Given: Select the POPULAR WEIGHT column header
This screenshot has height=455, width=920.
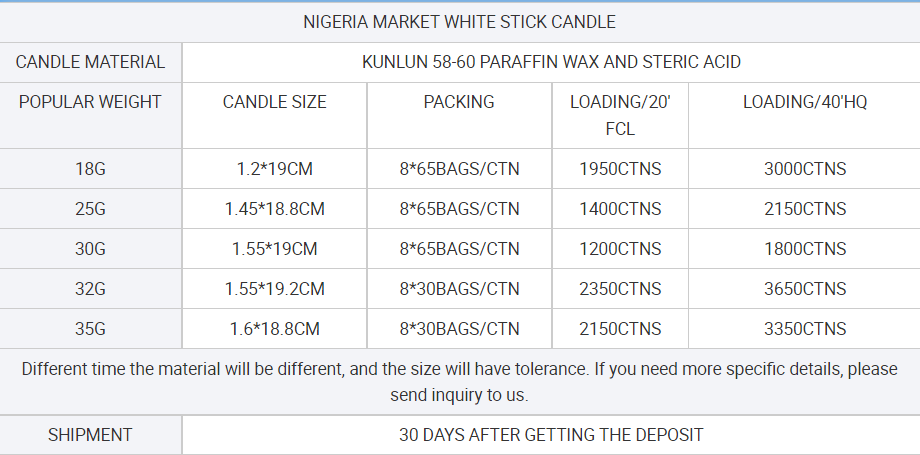Looking at the screenshot, I should point(90,115).
